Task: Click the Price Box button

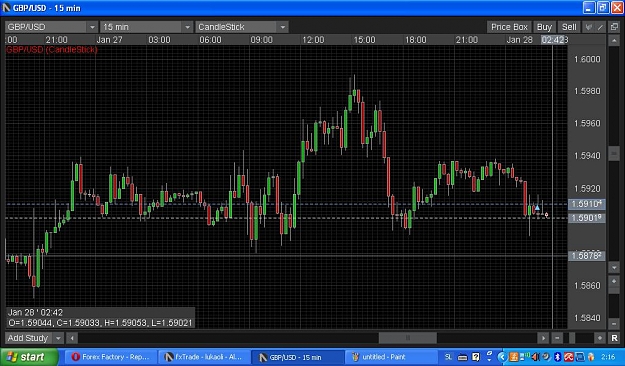Action: (x=509, y=27)
